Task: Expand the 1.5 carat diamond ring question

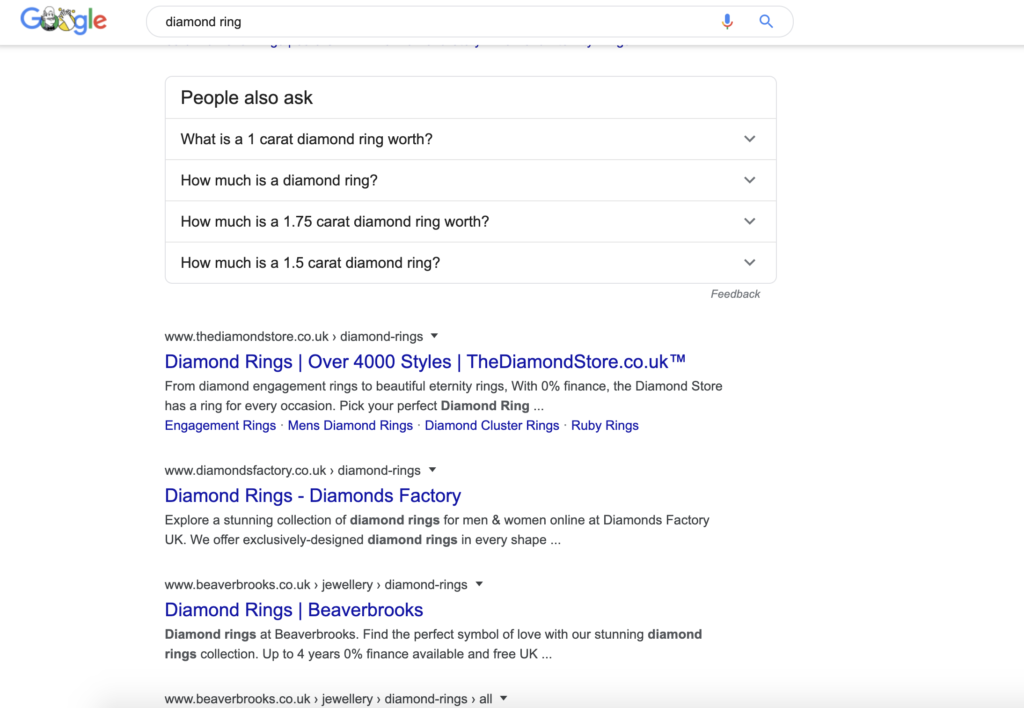Action: 471,263
